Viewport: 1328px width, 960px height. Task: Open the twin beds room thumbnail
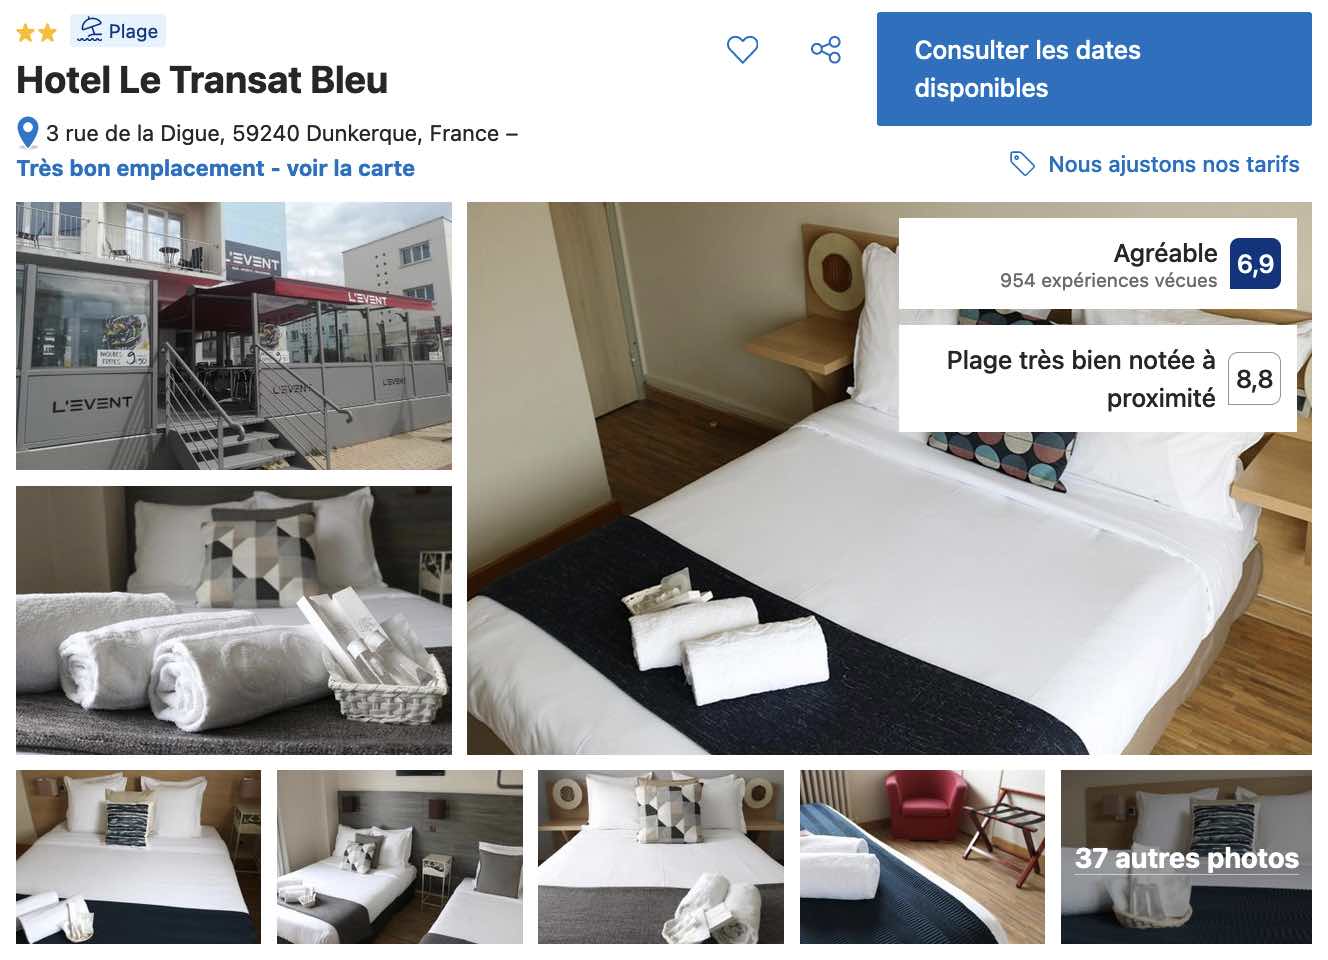(x=400, y=857)
